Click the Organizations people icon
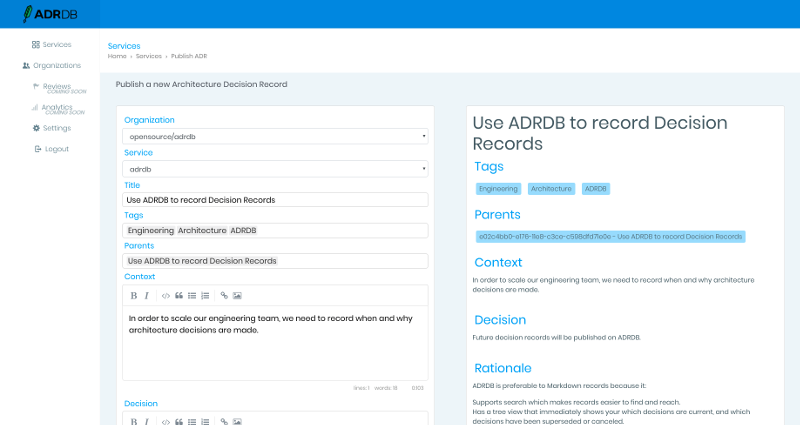 pyautogui.click(x=26, y=65)
